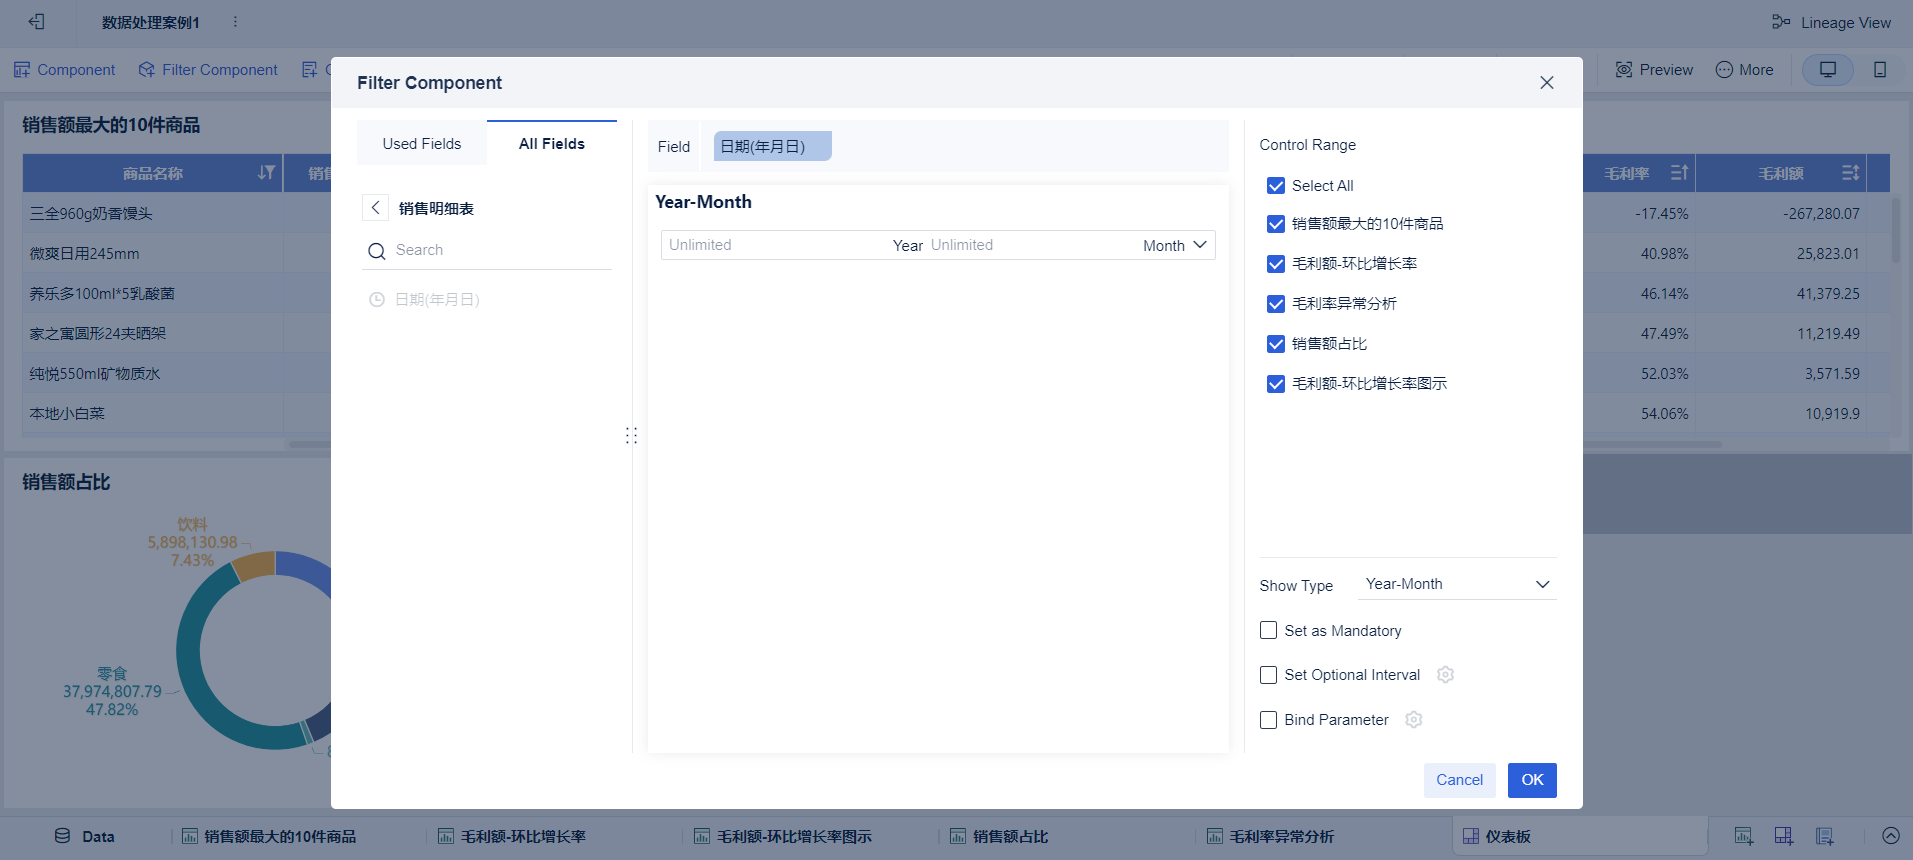Click the add dashboard icon in bottom bar
Viewport: 1913px width, 860px height.
click(x=1784, y=836)
